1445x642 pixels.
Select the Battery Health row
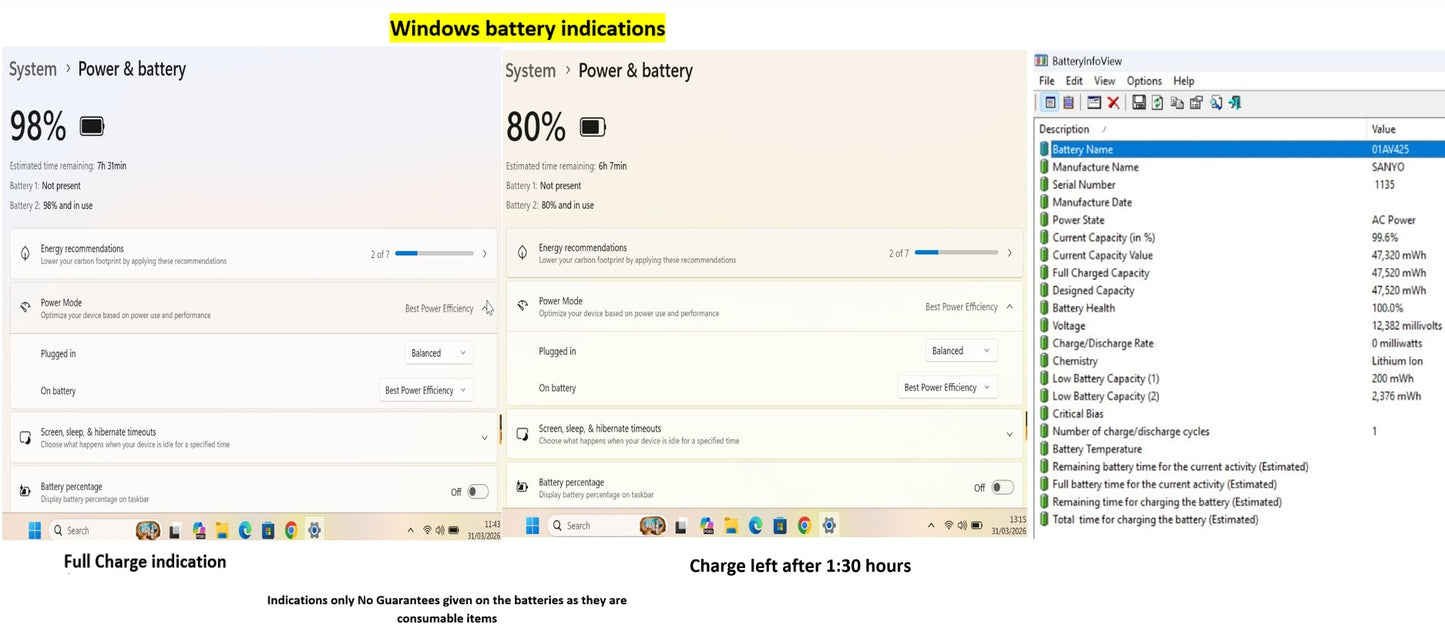click(x=1240, y=308)
